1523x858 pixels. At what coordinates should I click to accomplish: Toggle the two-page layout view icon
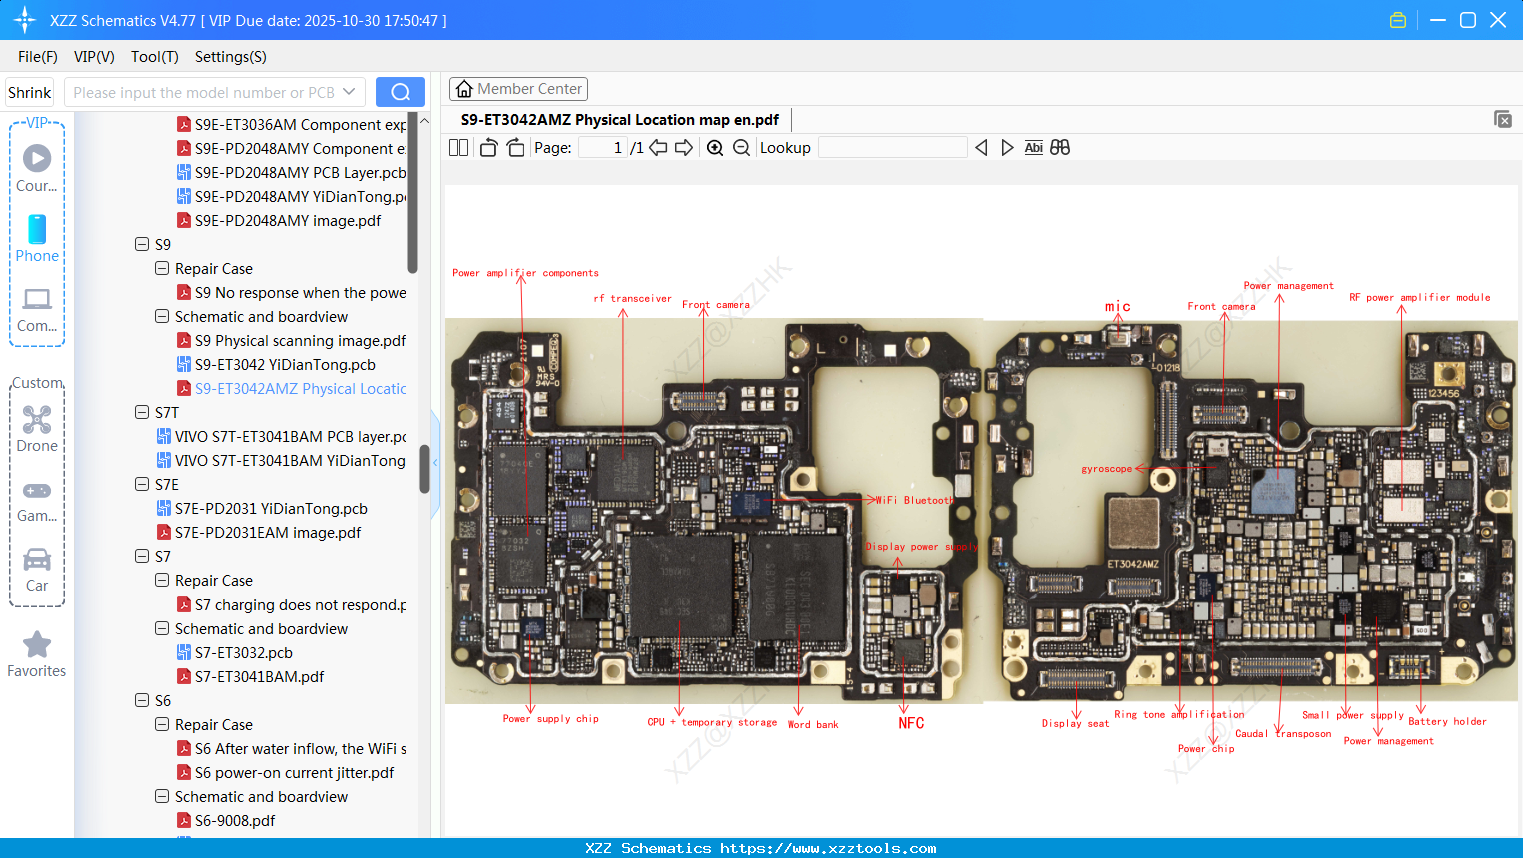click(x=459, y=148)
